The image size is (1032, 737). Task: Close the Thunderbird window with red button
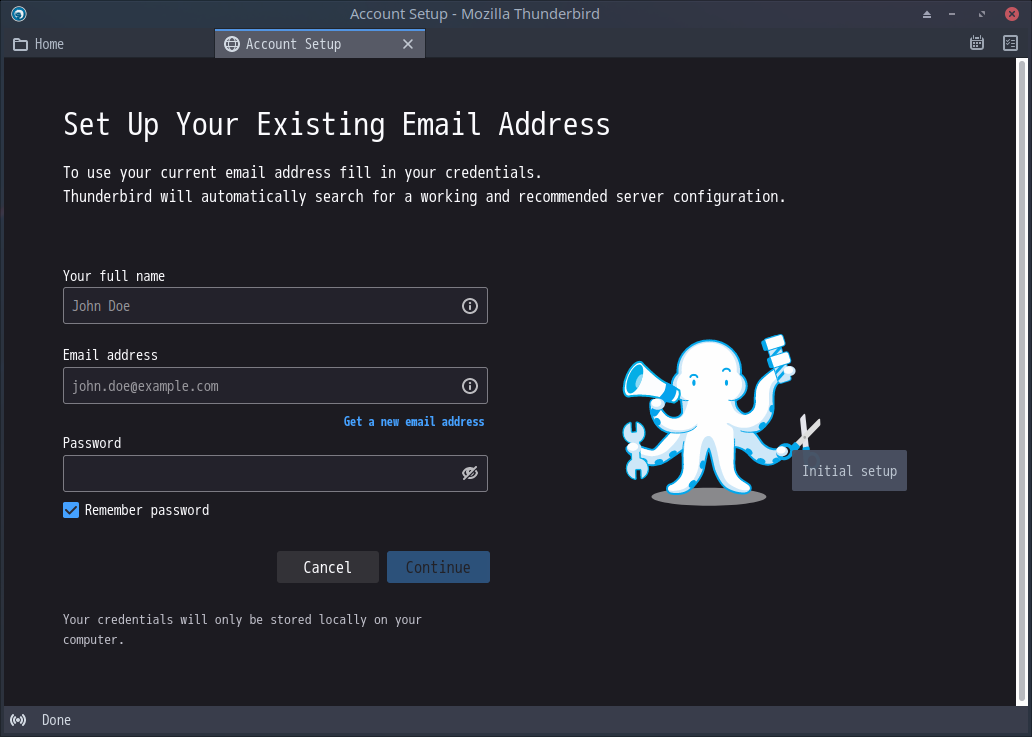coord(1012,14)
